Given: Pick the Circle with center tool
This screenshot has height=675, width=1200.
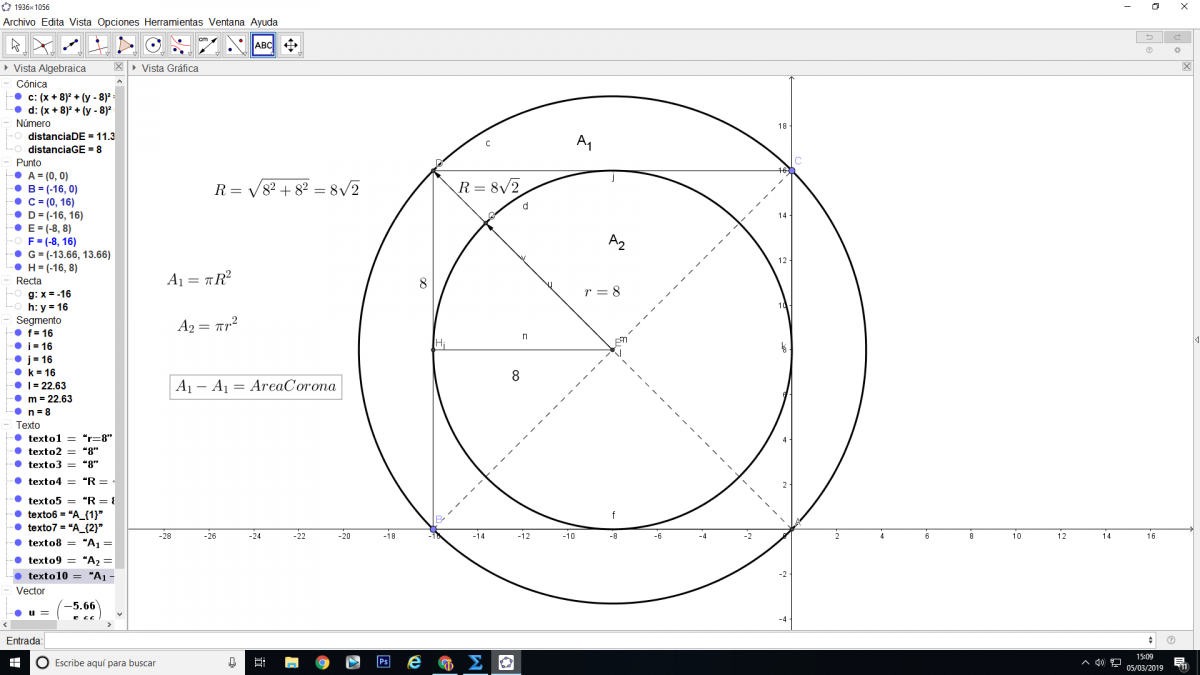Looking at the screenshot, I should (x=153, y=45).
